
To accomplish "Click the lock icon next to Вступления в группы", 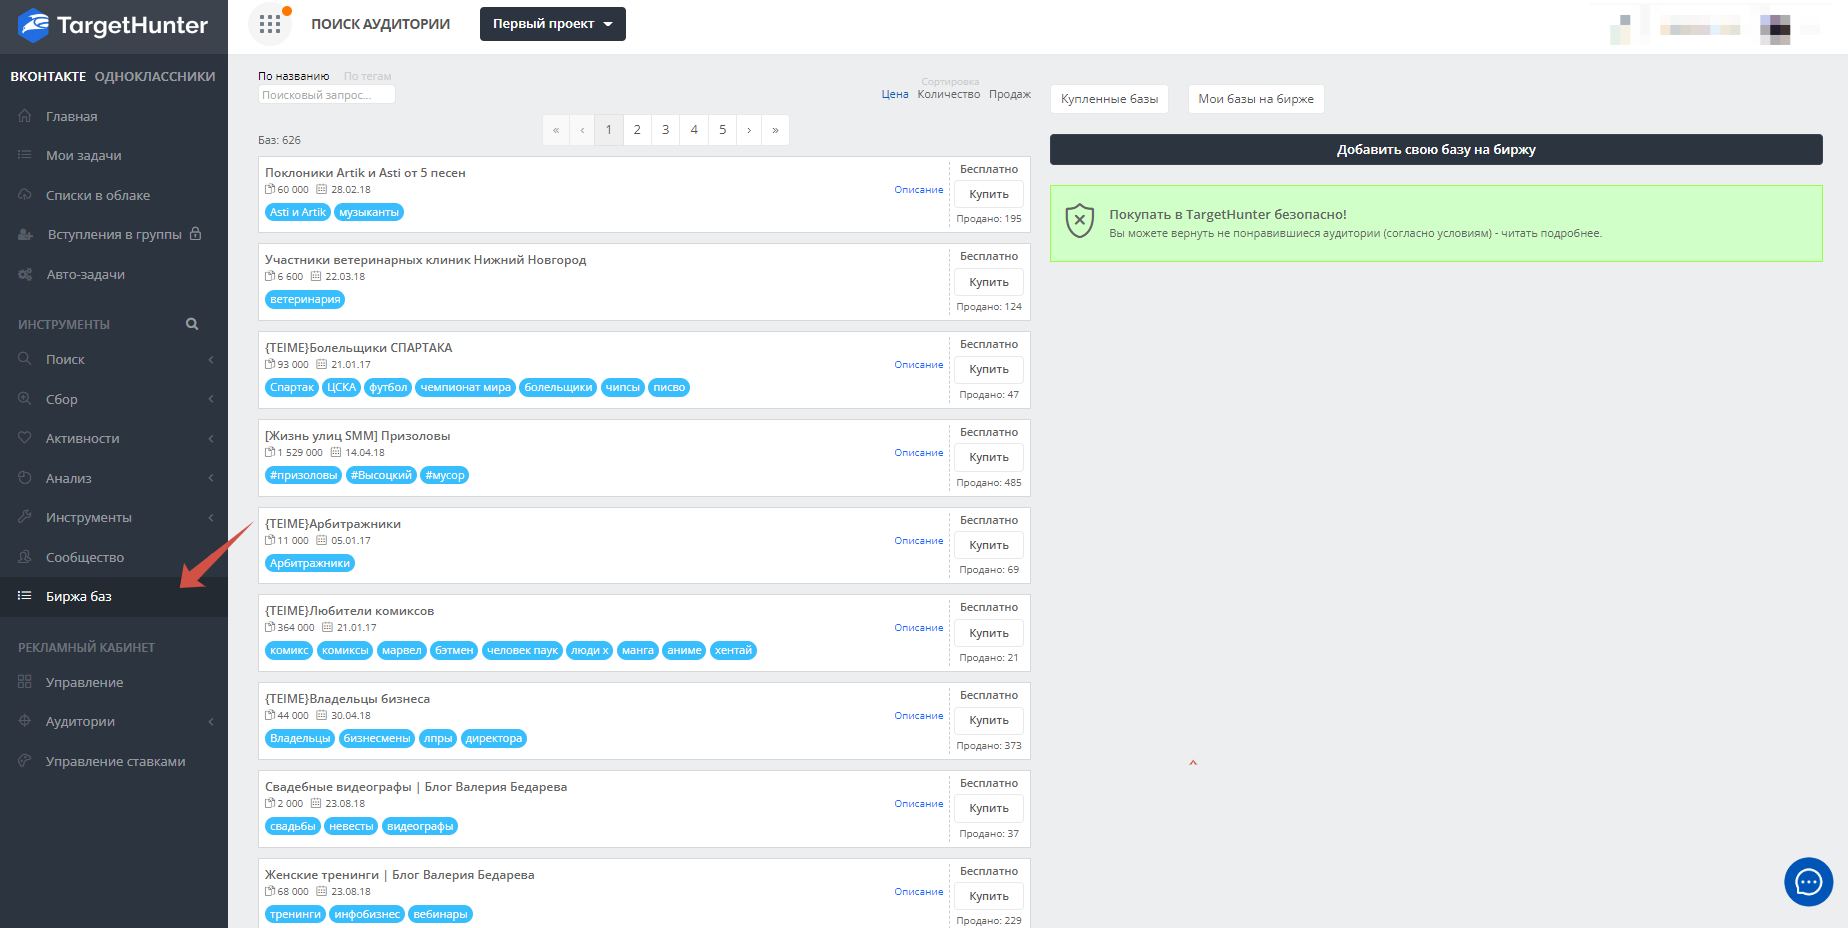I will click(196, 234).
